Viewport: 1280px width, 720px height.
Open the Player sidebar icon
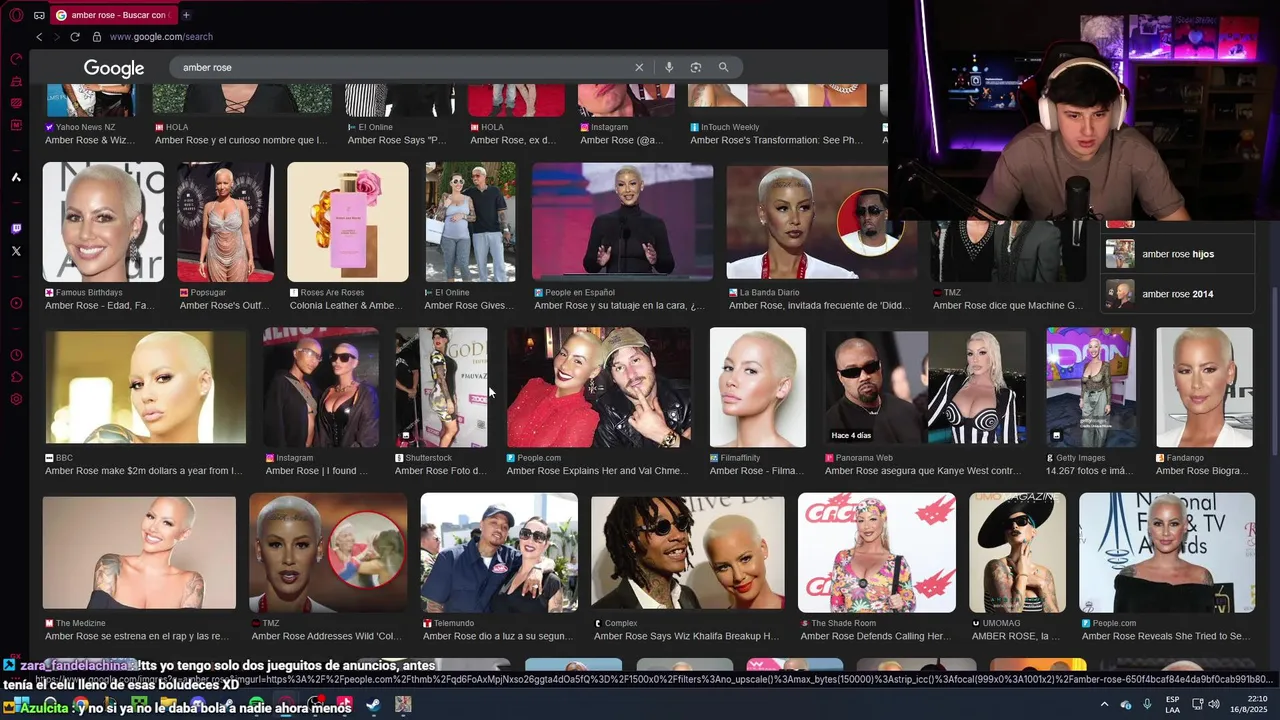[x=16, y=303]
